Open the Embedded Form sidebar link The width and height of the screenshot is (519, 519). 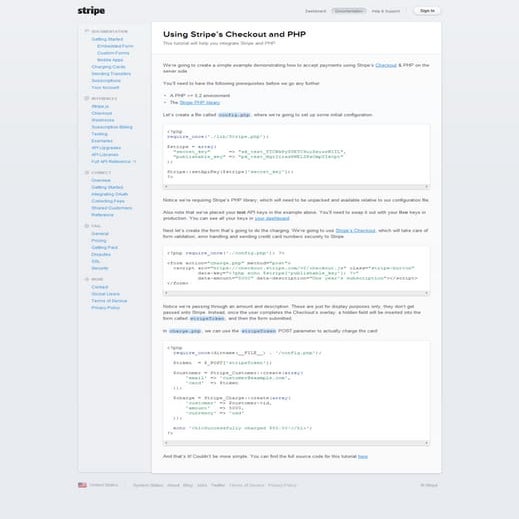(x=115, y=46)
